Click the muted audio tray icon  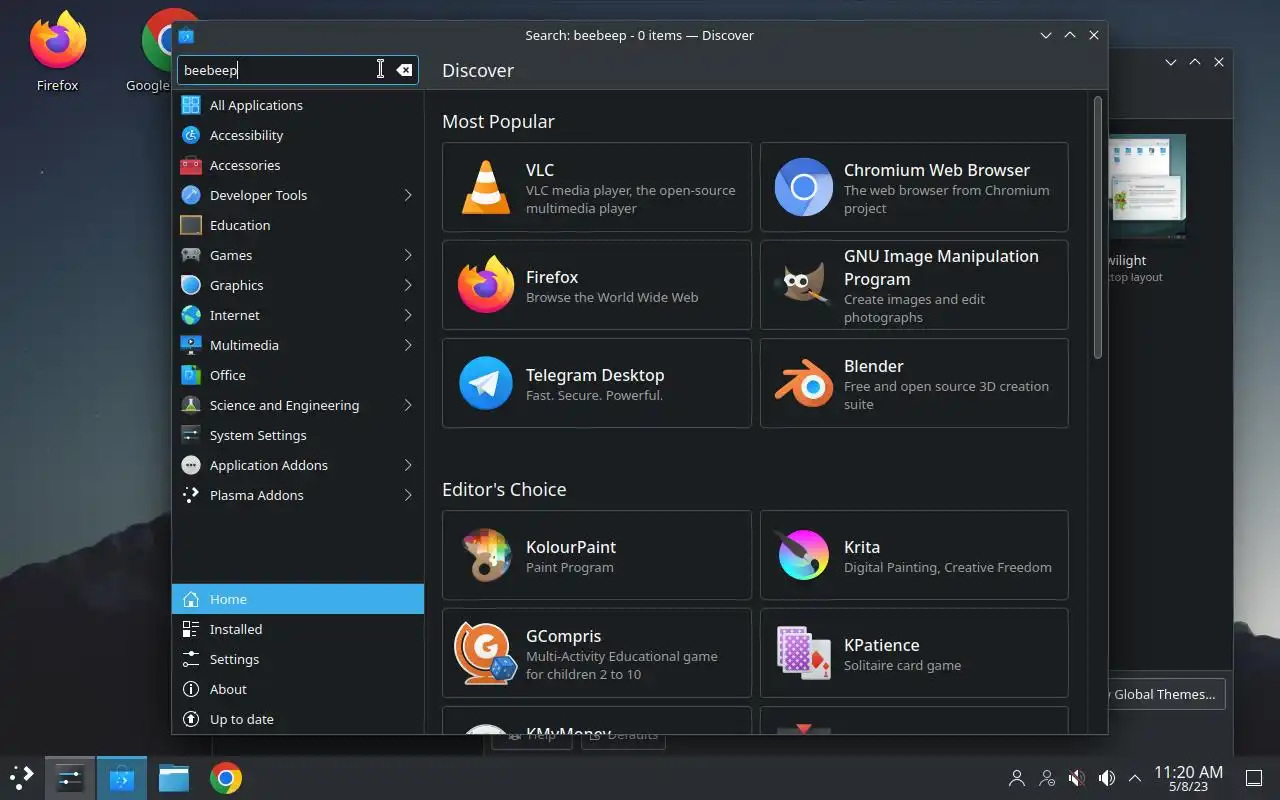(x=1077, y=778)
